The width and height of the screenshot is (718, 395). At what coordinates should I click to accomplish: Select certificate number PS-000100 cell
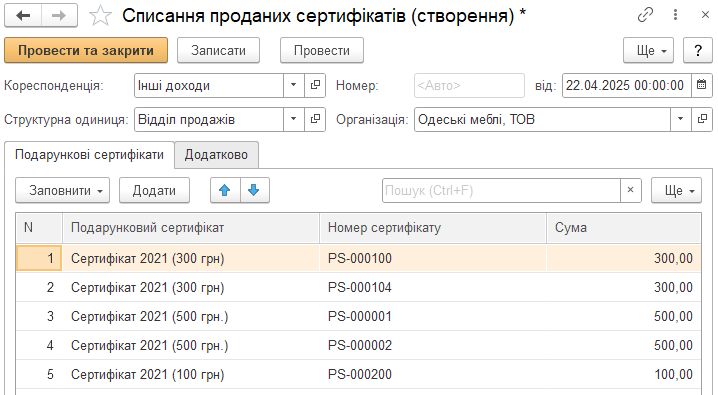click(x=433, y=258)
